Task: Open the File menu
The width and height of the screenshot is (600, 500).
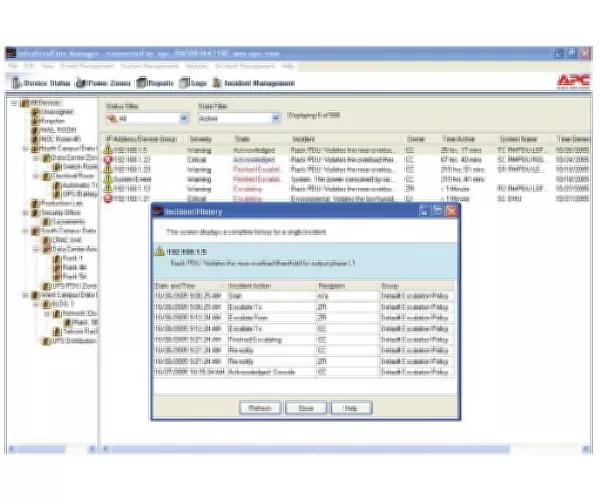Action: (13, 66)
